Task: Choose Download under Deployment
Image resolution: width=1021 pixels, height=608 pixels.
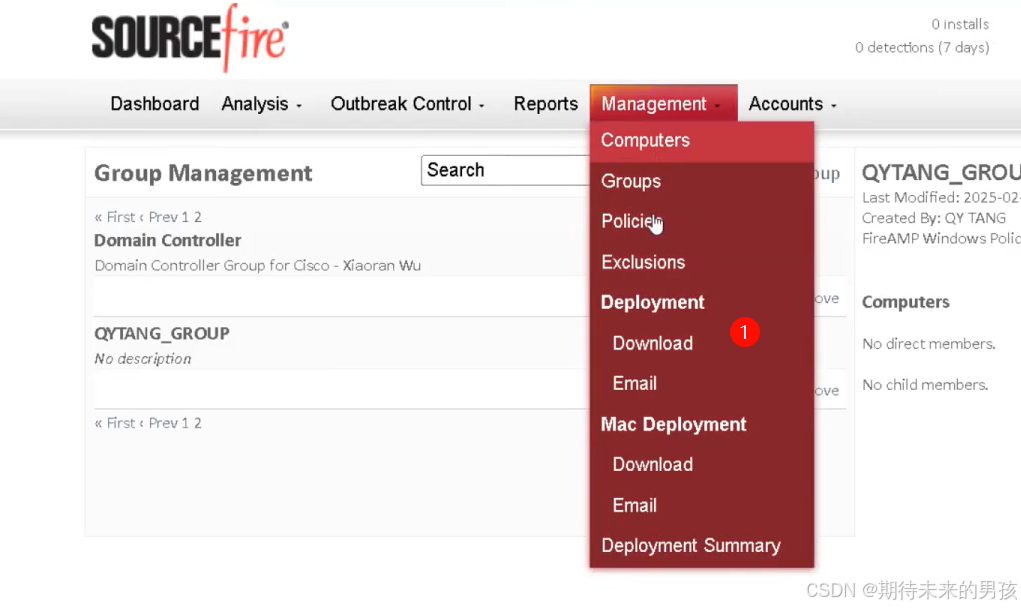Action: [x=652, y=343]
